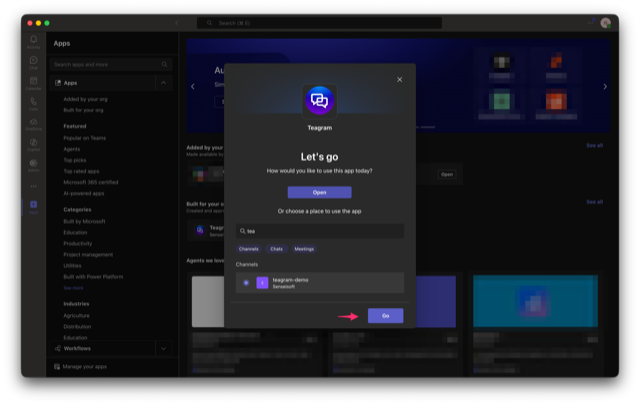Select AI-powered apps
Screen dimensions: 640x405
(84, 193)
